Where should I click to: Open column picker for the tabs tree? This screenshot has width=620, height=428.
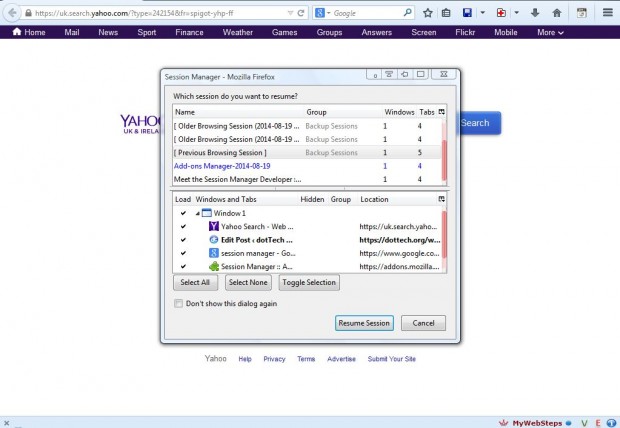(442, 199)
